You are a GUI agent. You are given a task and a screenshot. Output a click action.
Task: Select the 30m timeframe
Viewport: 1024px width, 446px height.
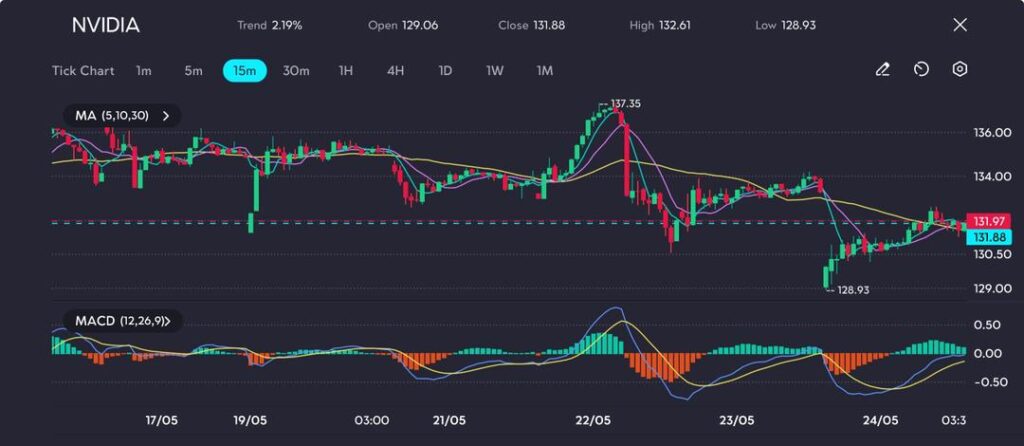[296, 71]
